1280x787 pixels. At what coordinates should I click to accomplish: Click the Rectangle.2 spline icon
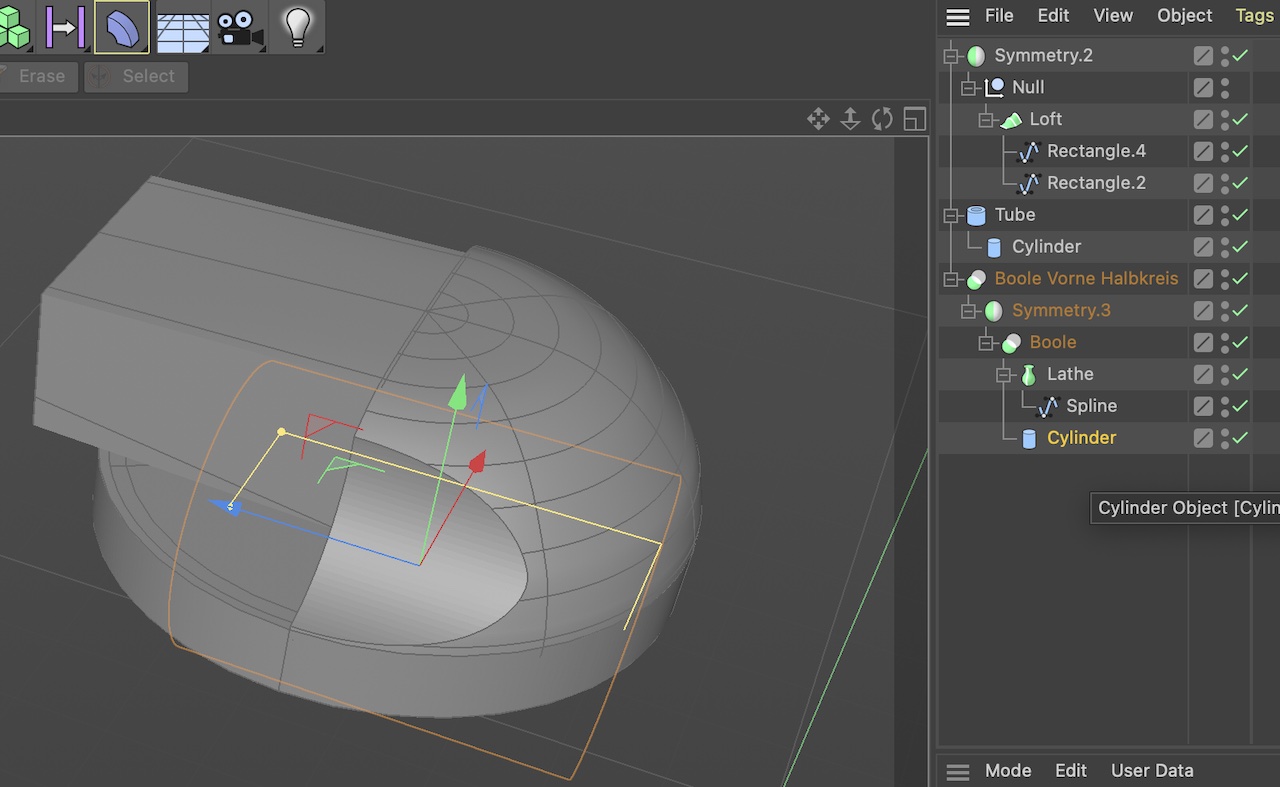tap(1028, 184)
